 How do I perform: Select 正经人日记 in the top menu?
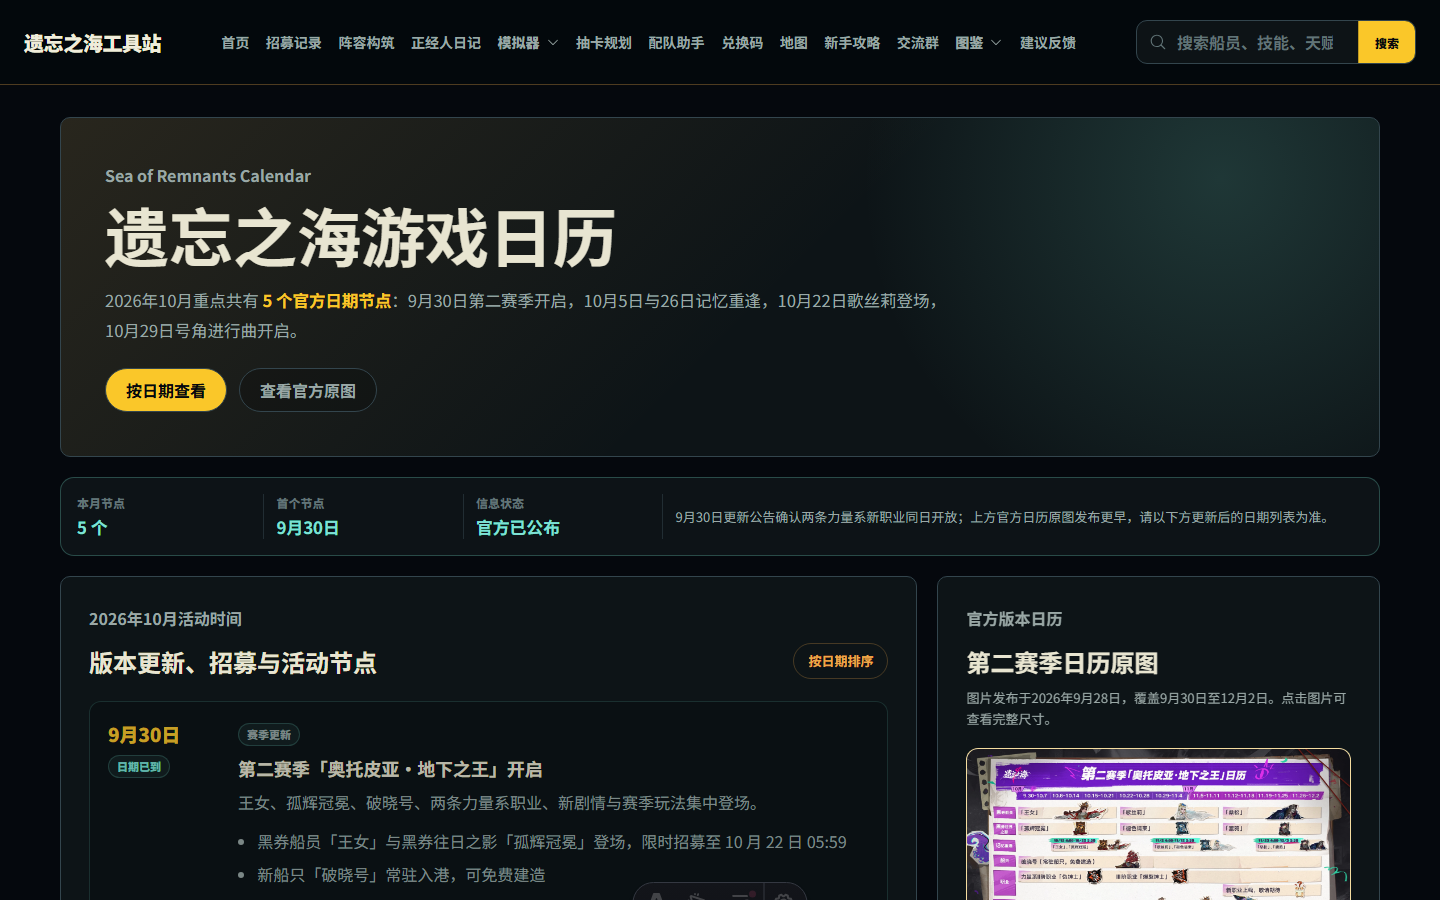tap(446, 43)
